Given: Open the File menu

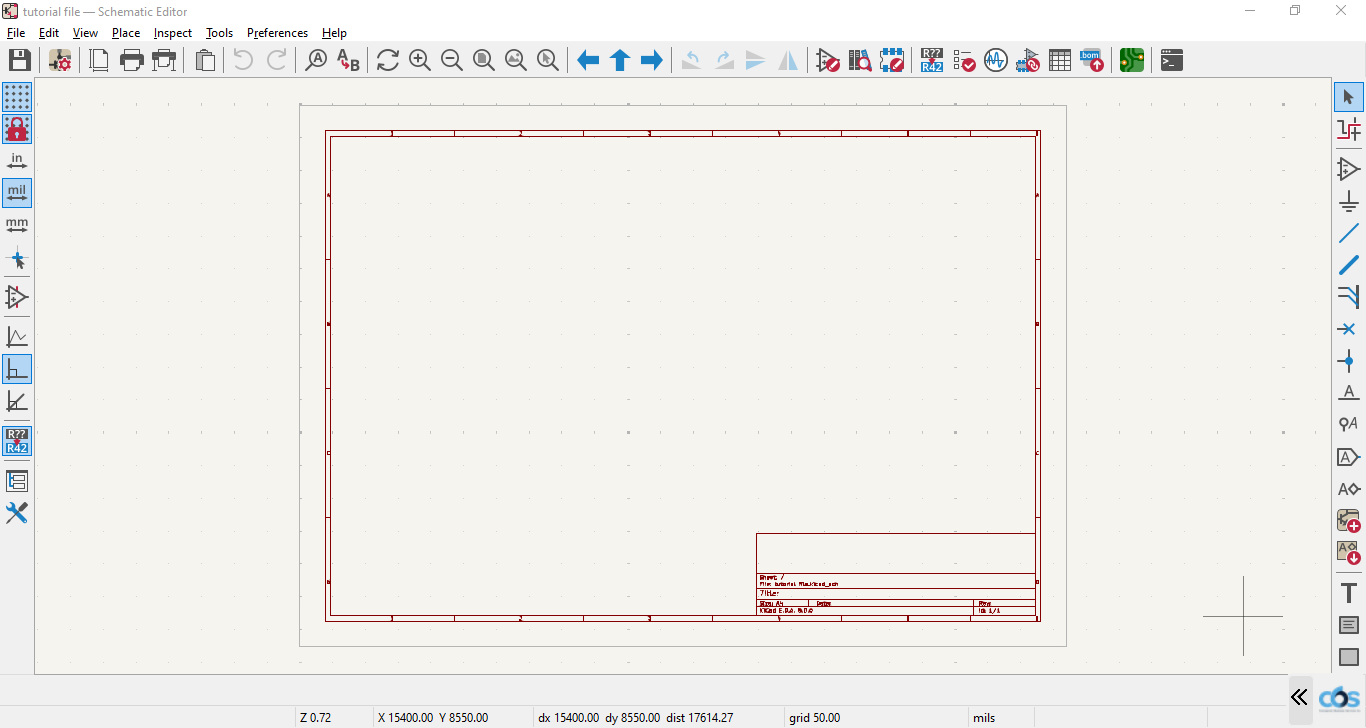Looking at the screenshot, I should point(16,33).
